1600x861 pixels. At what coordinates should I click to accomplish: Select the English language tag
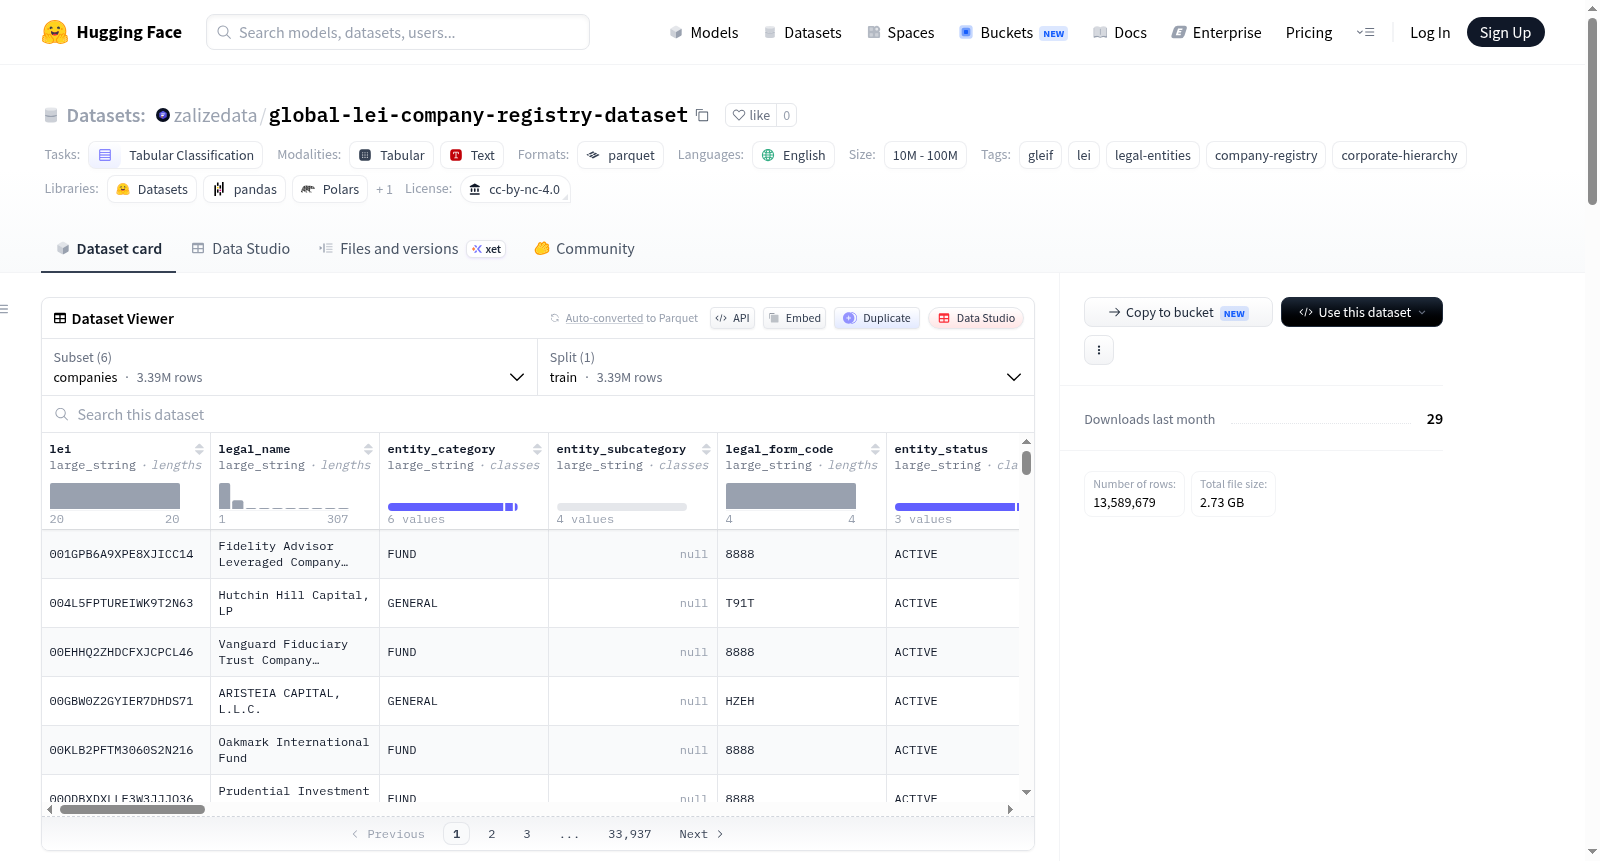click(x=793, y=155)
